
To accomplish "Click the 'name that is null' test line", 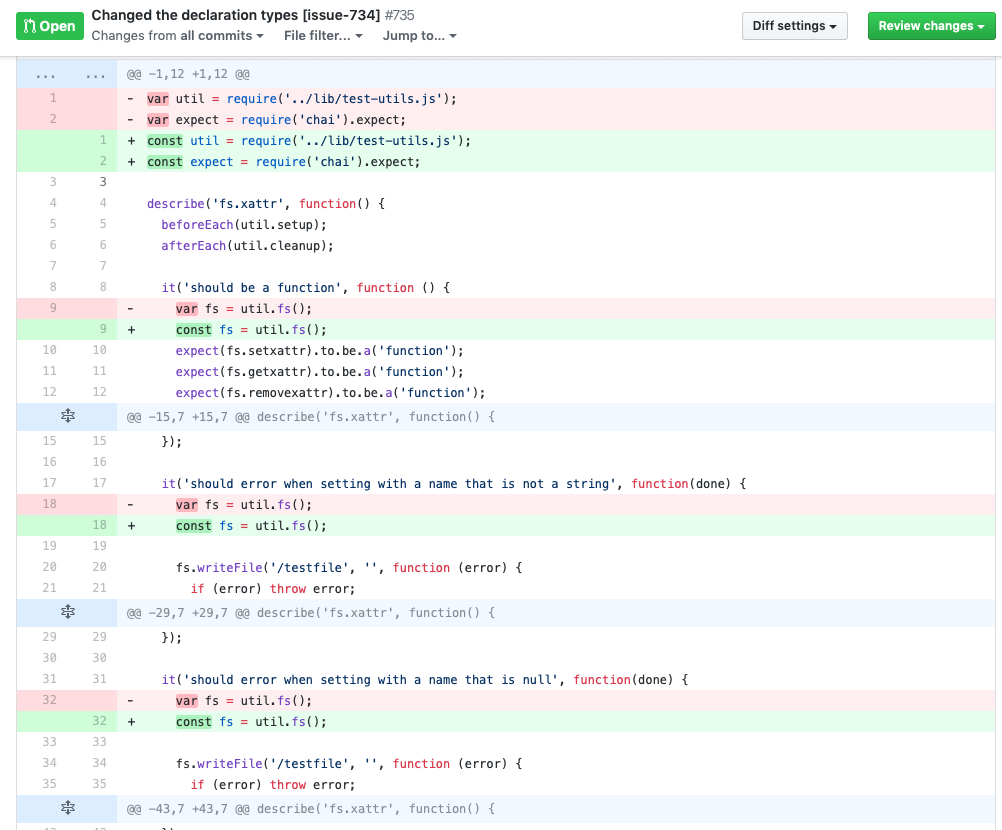I will coord(424,680).
